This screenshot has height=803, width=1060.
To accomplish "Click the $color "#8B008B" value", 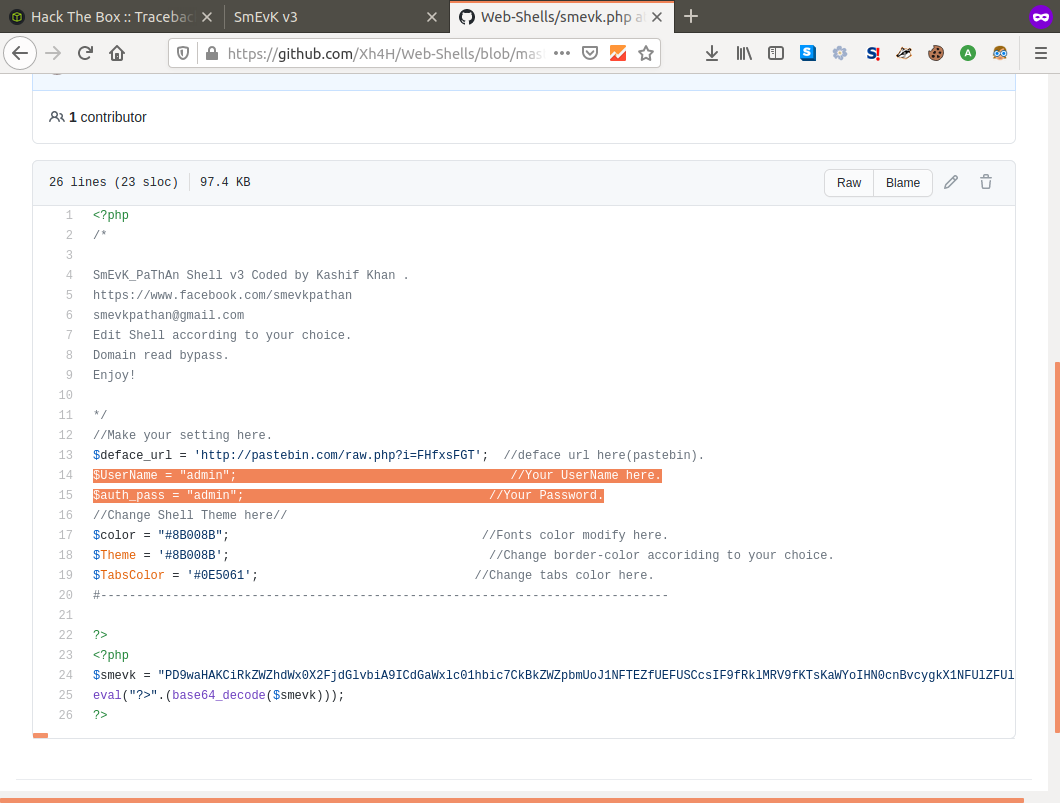I will click(190, 535).
